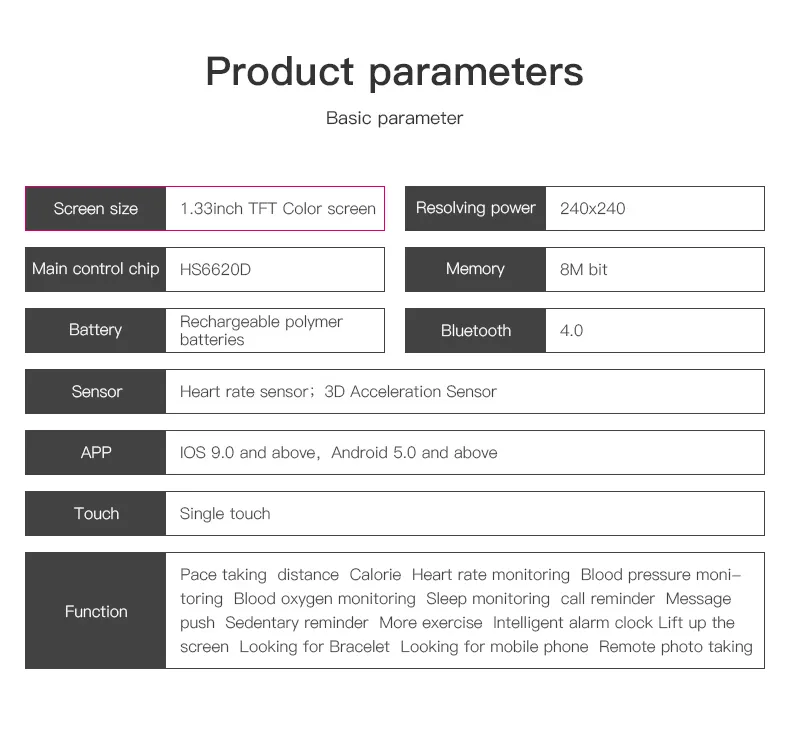Screen dimensions: 790x730
Task: Click the APP label cell
Action: tap(96, 452)
